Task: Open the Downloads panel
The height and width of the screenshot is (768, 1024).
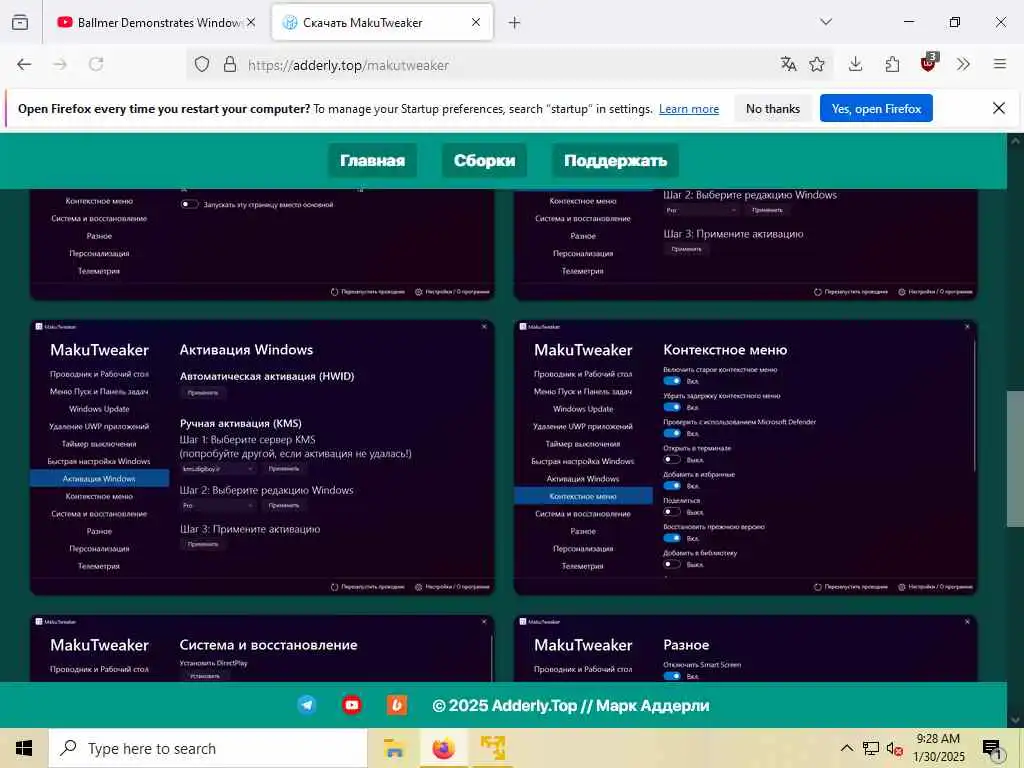Action: click(x=856, y=64)
